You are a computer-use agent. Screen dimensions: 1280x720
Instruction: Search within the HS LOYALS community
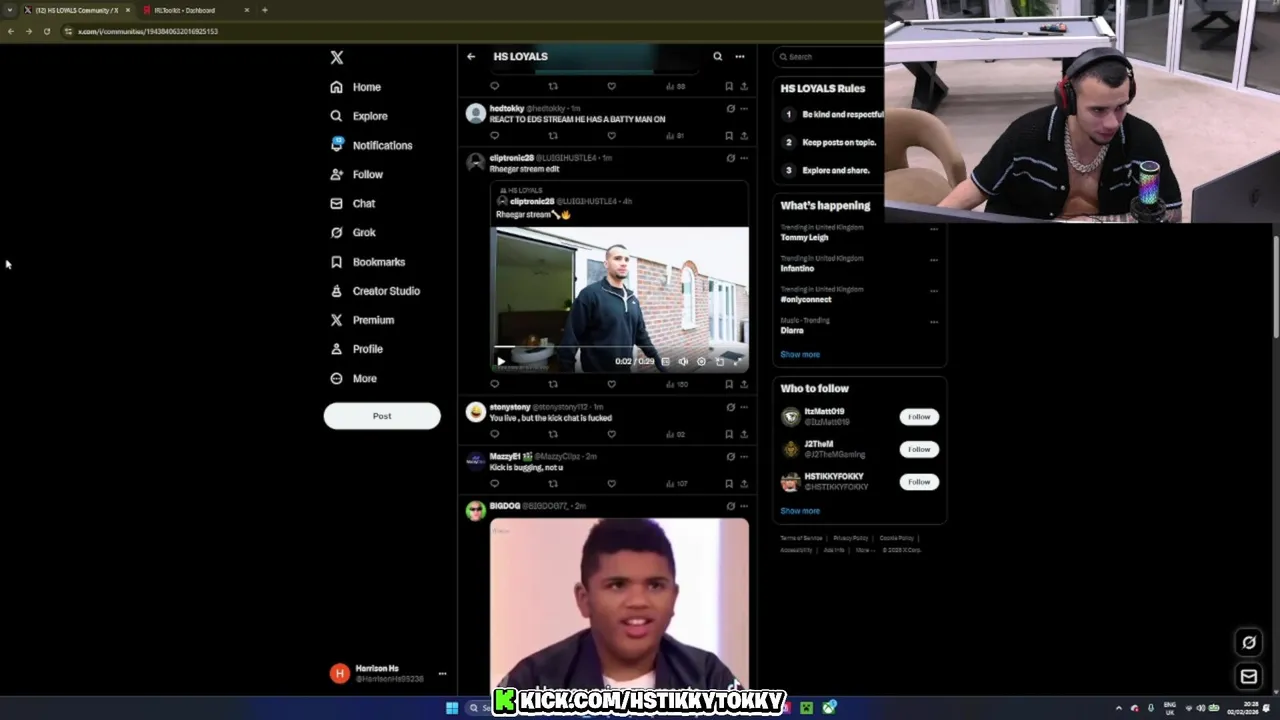[x=717, y=56]
